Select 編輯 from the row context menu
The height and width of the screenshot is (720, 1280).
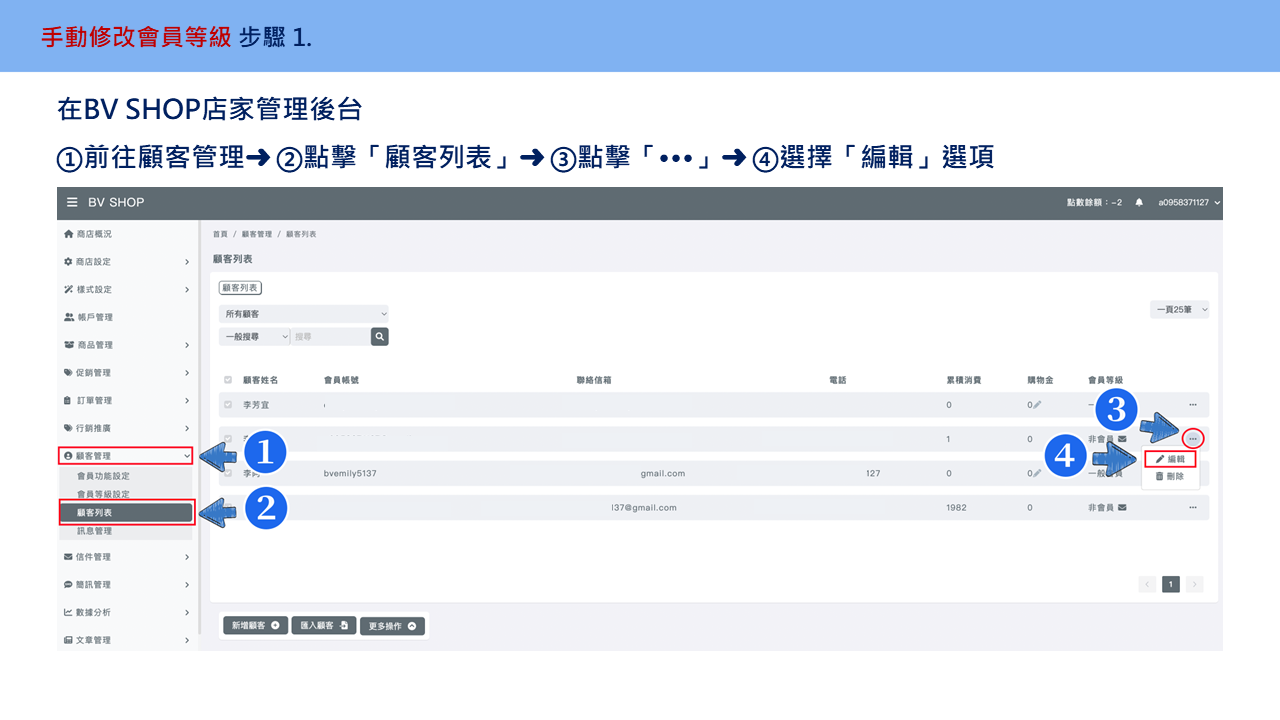(x=1170, y=459)
